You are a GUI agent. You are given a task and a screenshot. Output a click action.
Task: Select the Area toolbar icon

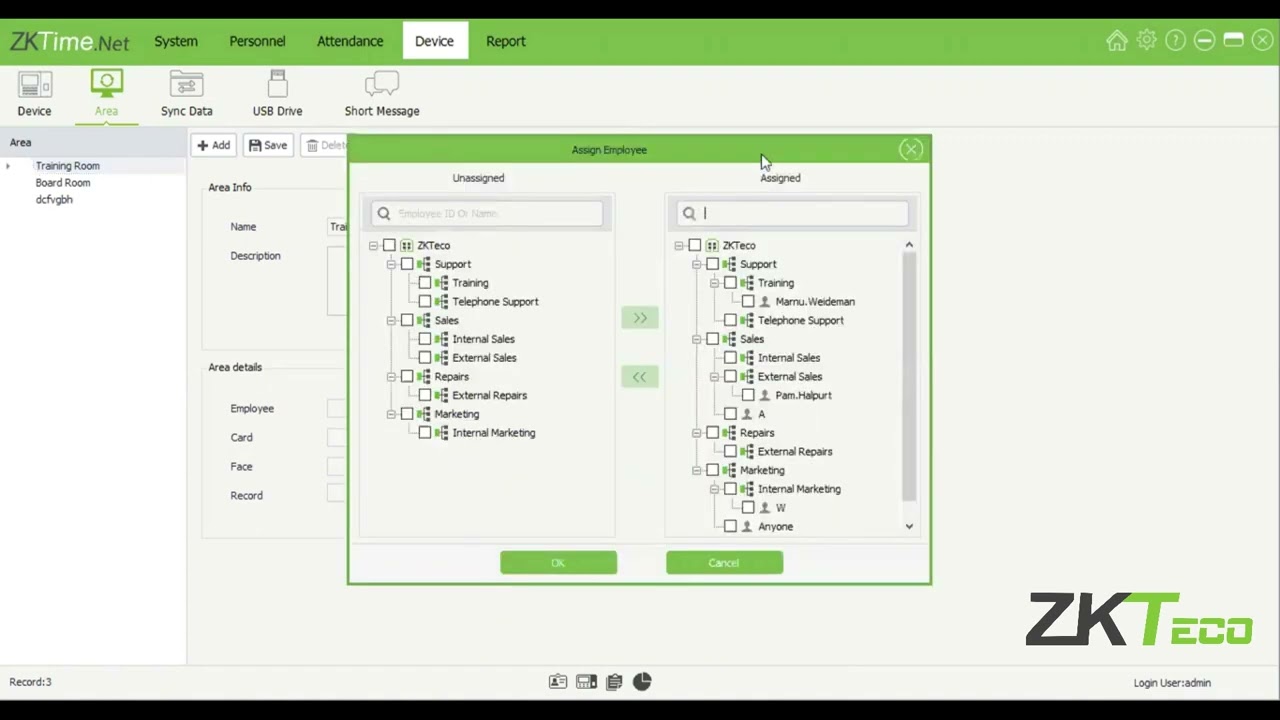point(106,94)
